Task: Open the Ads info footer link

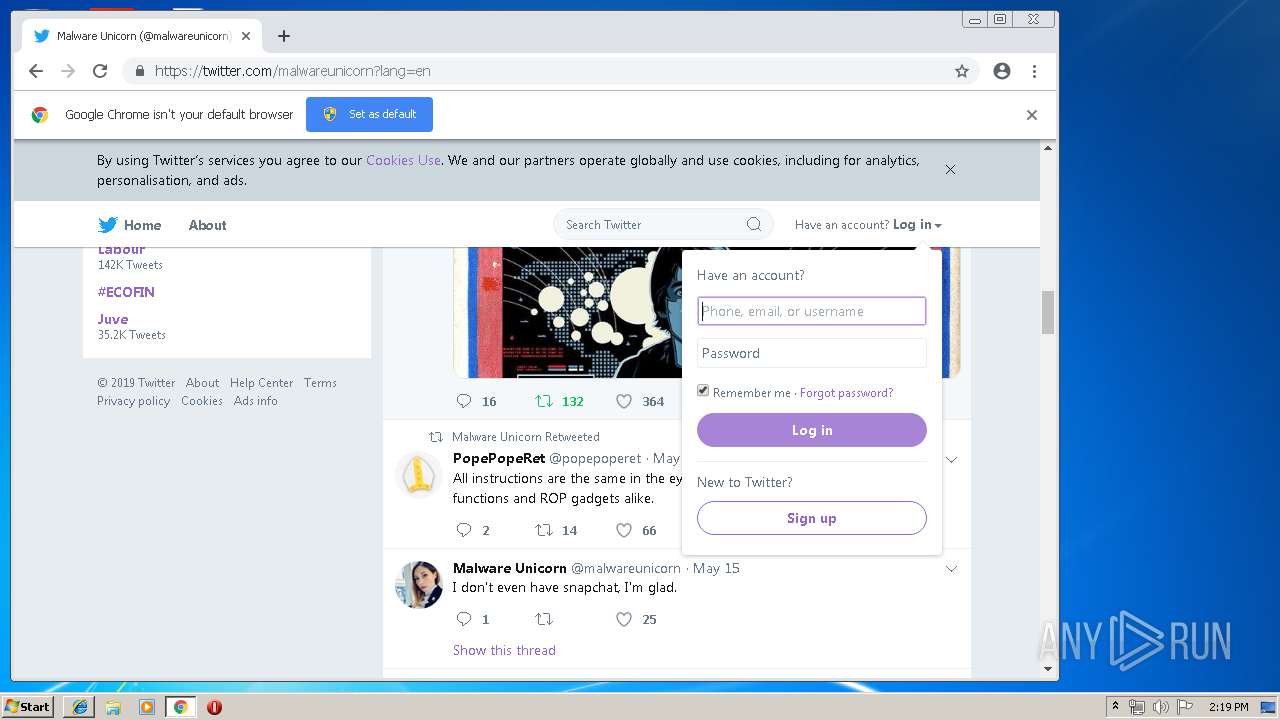Action: 255,401
